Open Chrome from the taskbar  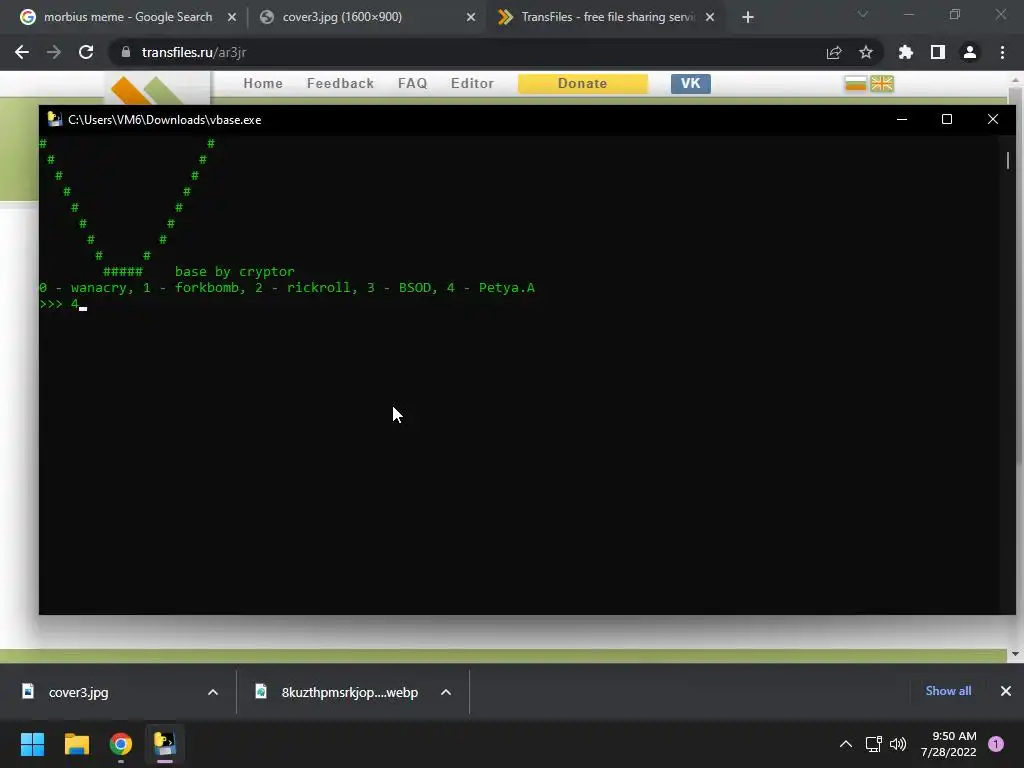pos(121,744)
